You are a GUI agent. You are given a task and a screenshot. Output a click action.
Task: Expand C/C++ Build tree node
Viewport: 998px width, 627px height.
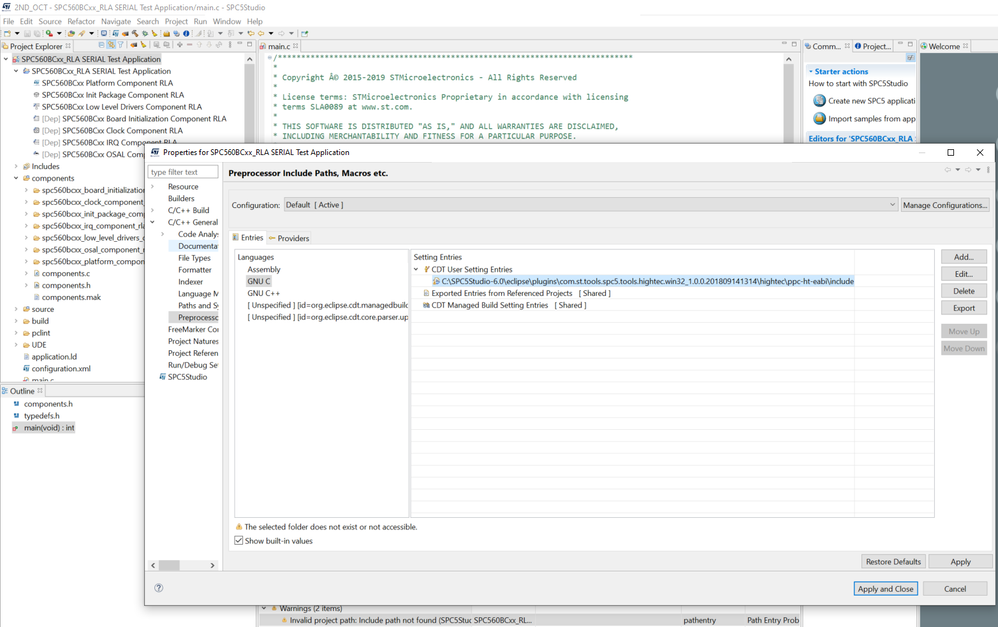153,210
